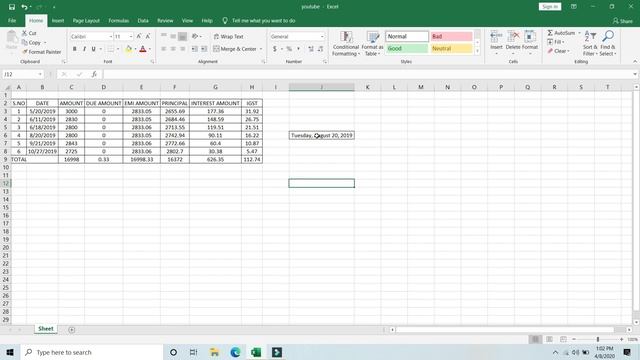Switch to the Formulas tab
The width and height of the screenshot is (640, 360).
[x=118, y=20]
